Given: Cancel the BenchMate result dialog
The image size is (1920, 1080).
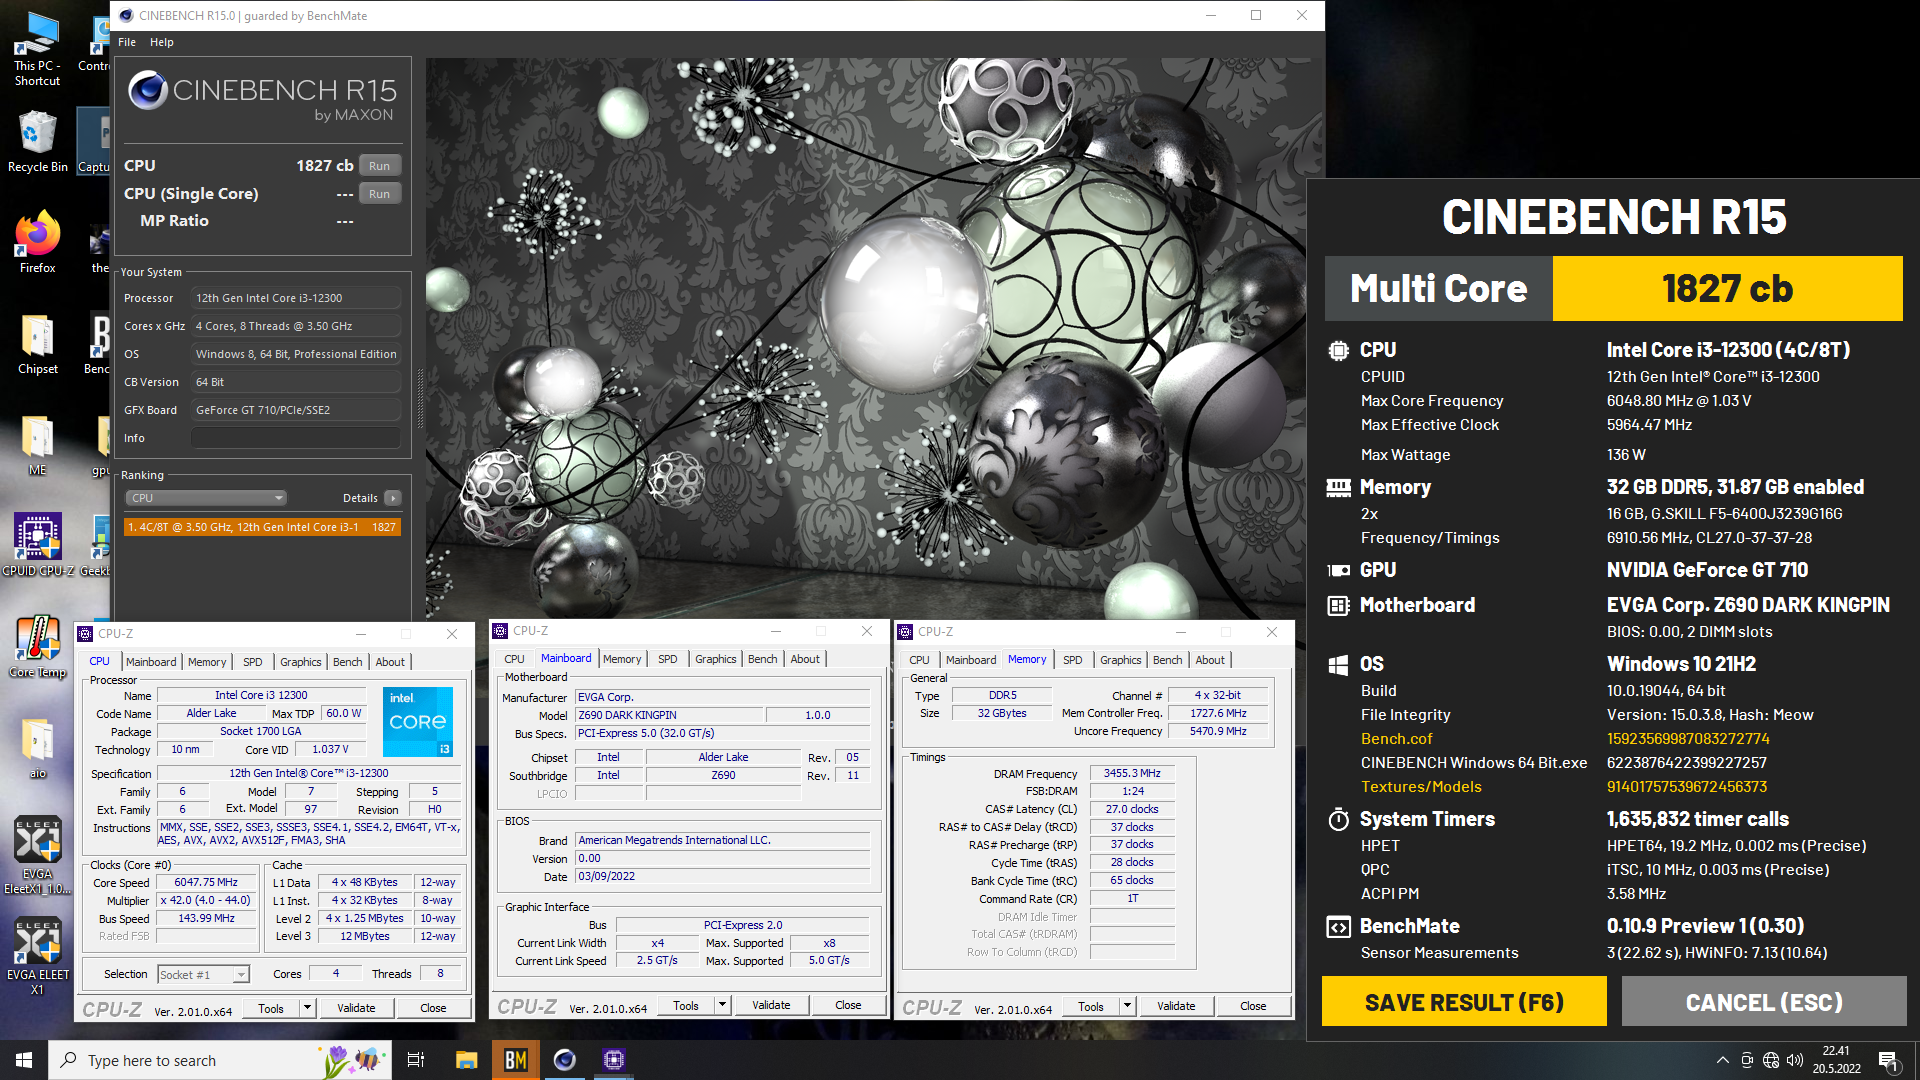Looking at the screenshot, I should (1764, 1002).
